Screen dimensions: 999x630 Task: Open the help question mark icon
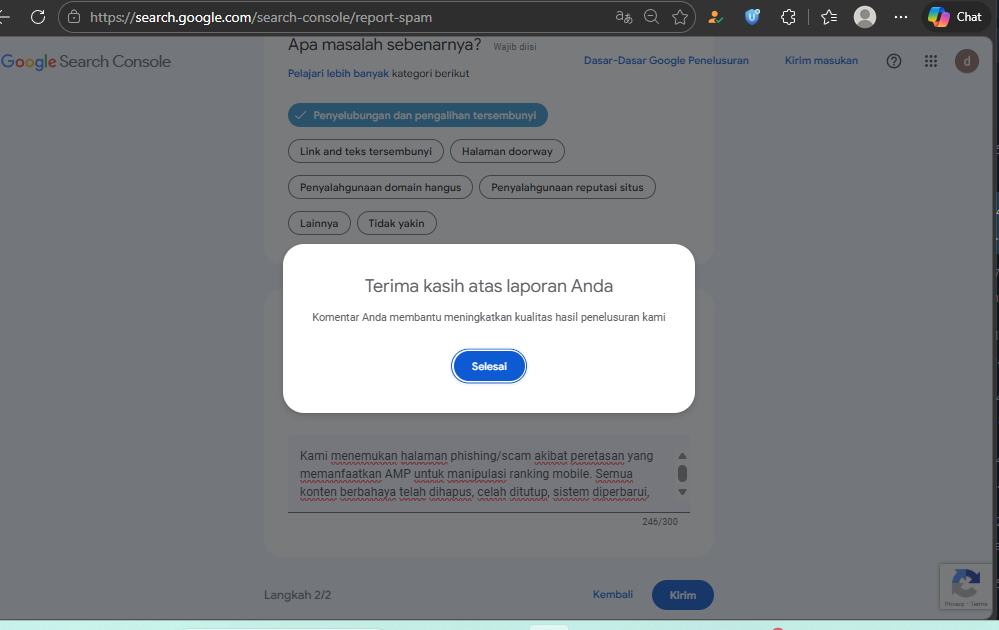(894, 61)
